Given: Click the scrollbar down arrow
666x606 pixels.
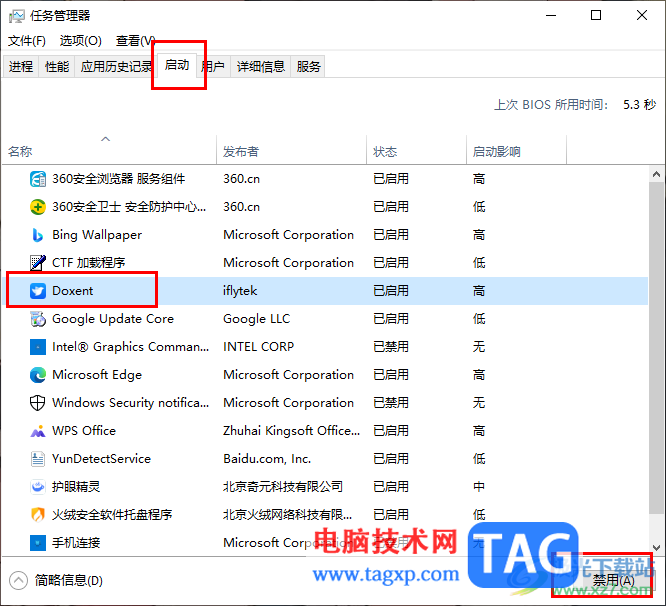Looking at the screenshot, I should pos(656,548).
